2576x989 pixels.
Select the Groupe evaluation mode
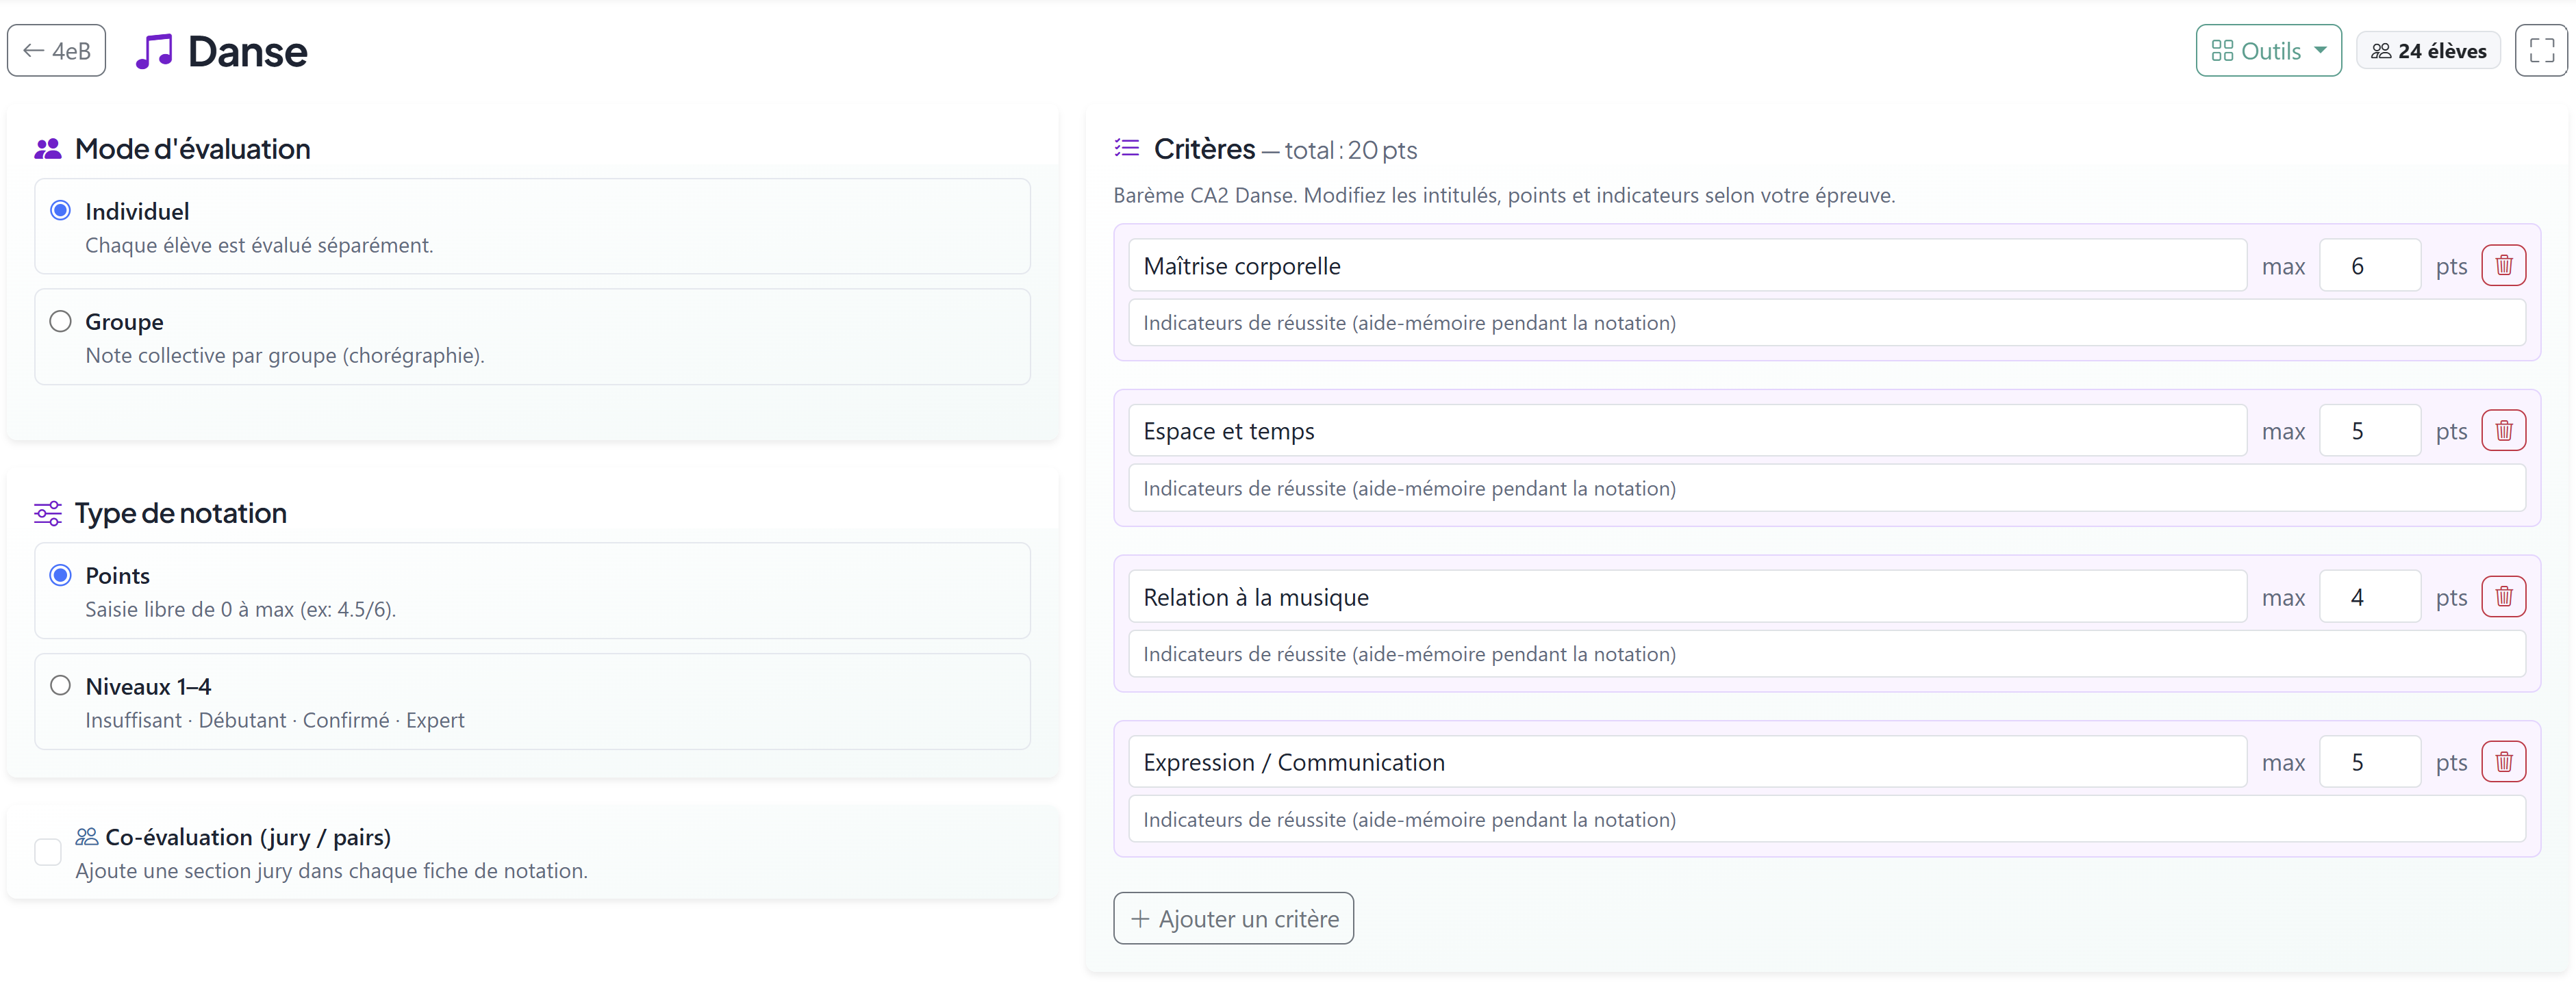pyautogui.click(x=60, y=321)
